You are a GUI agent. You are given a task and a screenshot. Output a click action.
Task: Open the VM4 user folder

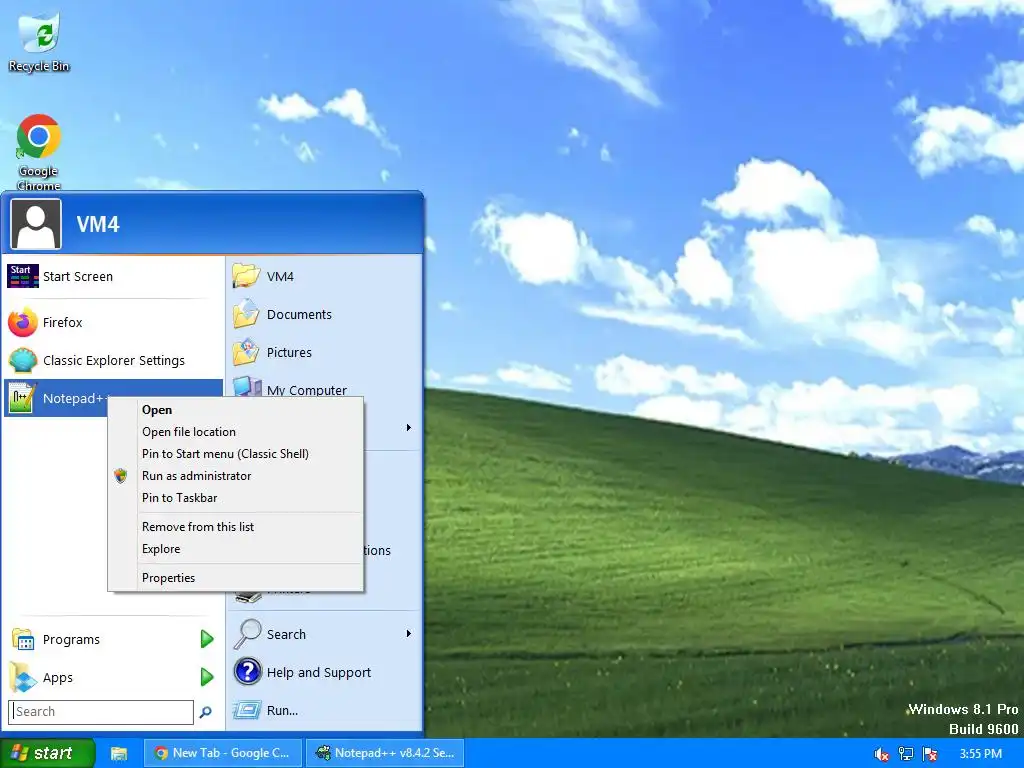[324, 276]
